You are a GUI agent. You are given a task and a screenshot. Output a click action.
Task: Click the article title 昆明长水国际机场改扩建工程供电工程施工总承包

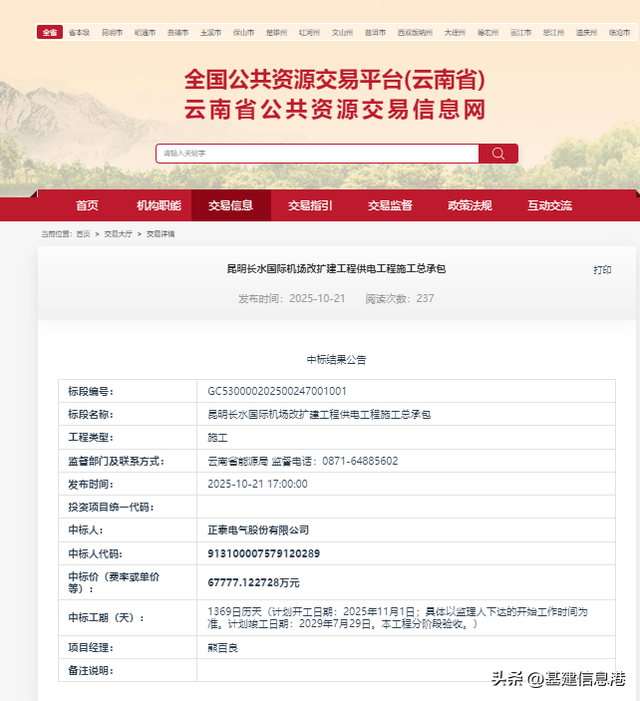pyautogui.click(x=336, y=268)
